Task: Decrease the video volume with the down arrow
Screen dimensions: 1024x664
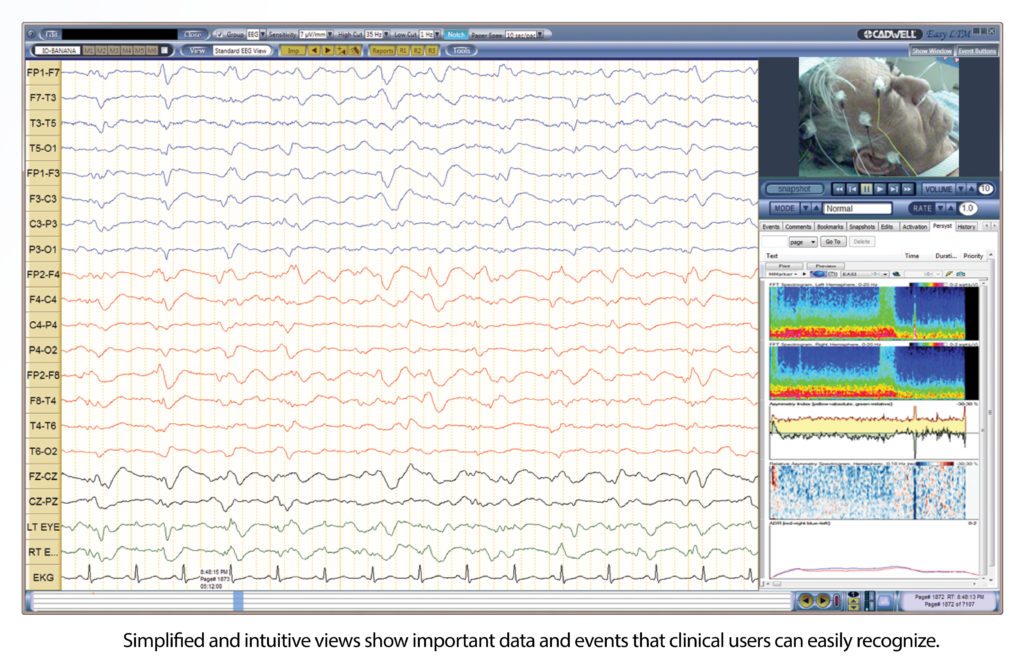Action: coord(961,188)
